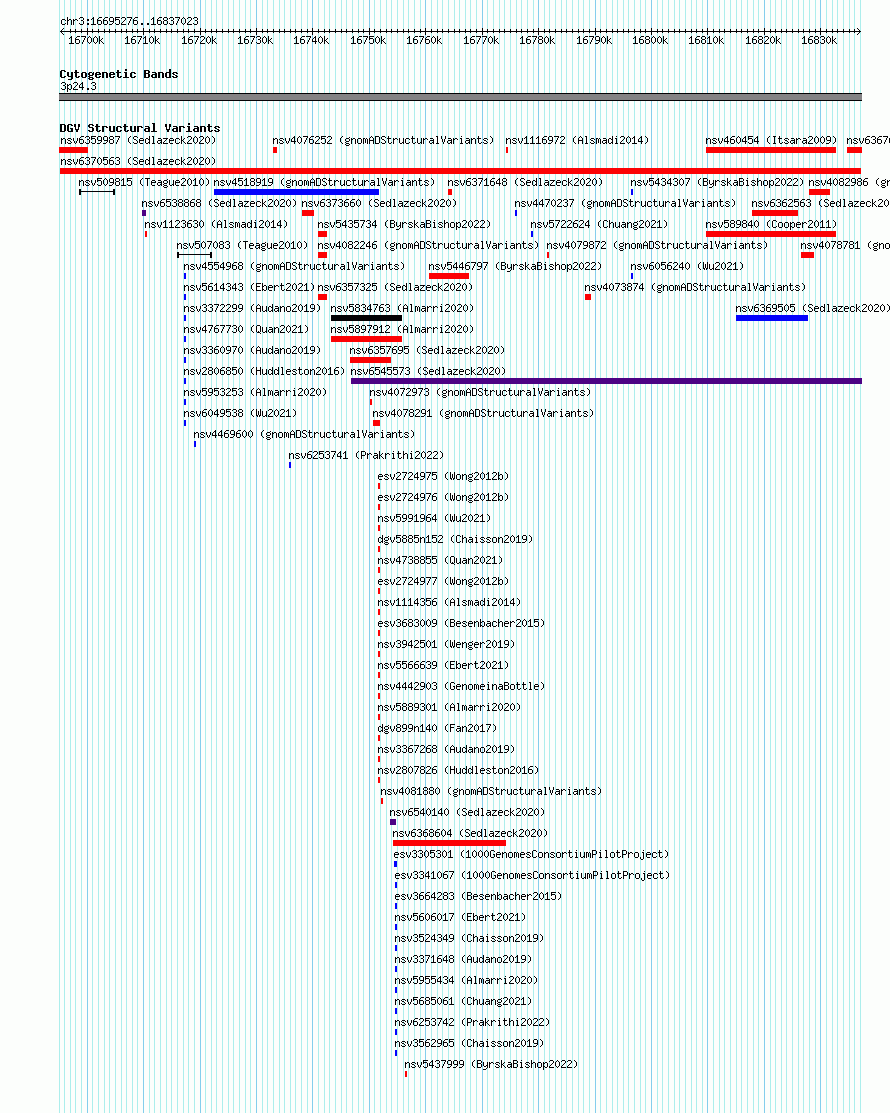Select the nsv6357695 red variant bar
The width and height of the screenshot is (890, 1113).
(x=370, y=360)
